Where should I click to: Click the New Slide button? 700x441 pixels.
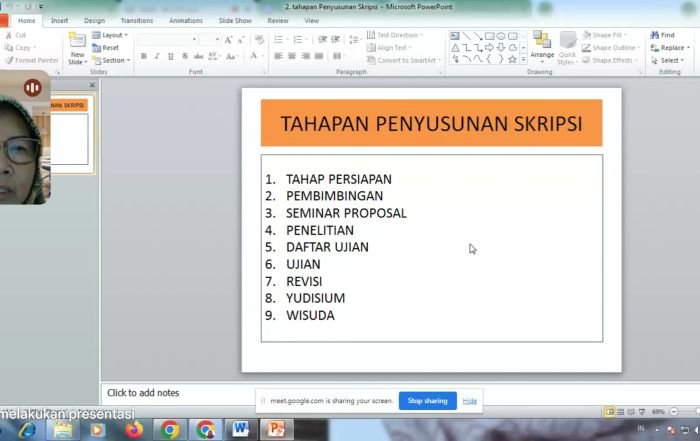(x=77, y=48)
